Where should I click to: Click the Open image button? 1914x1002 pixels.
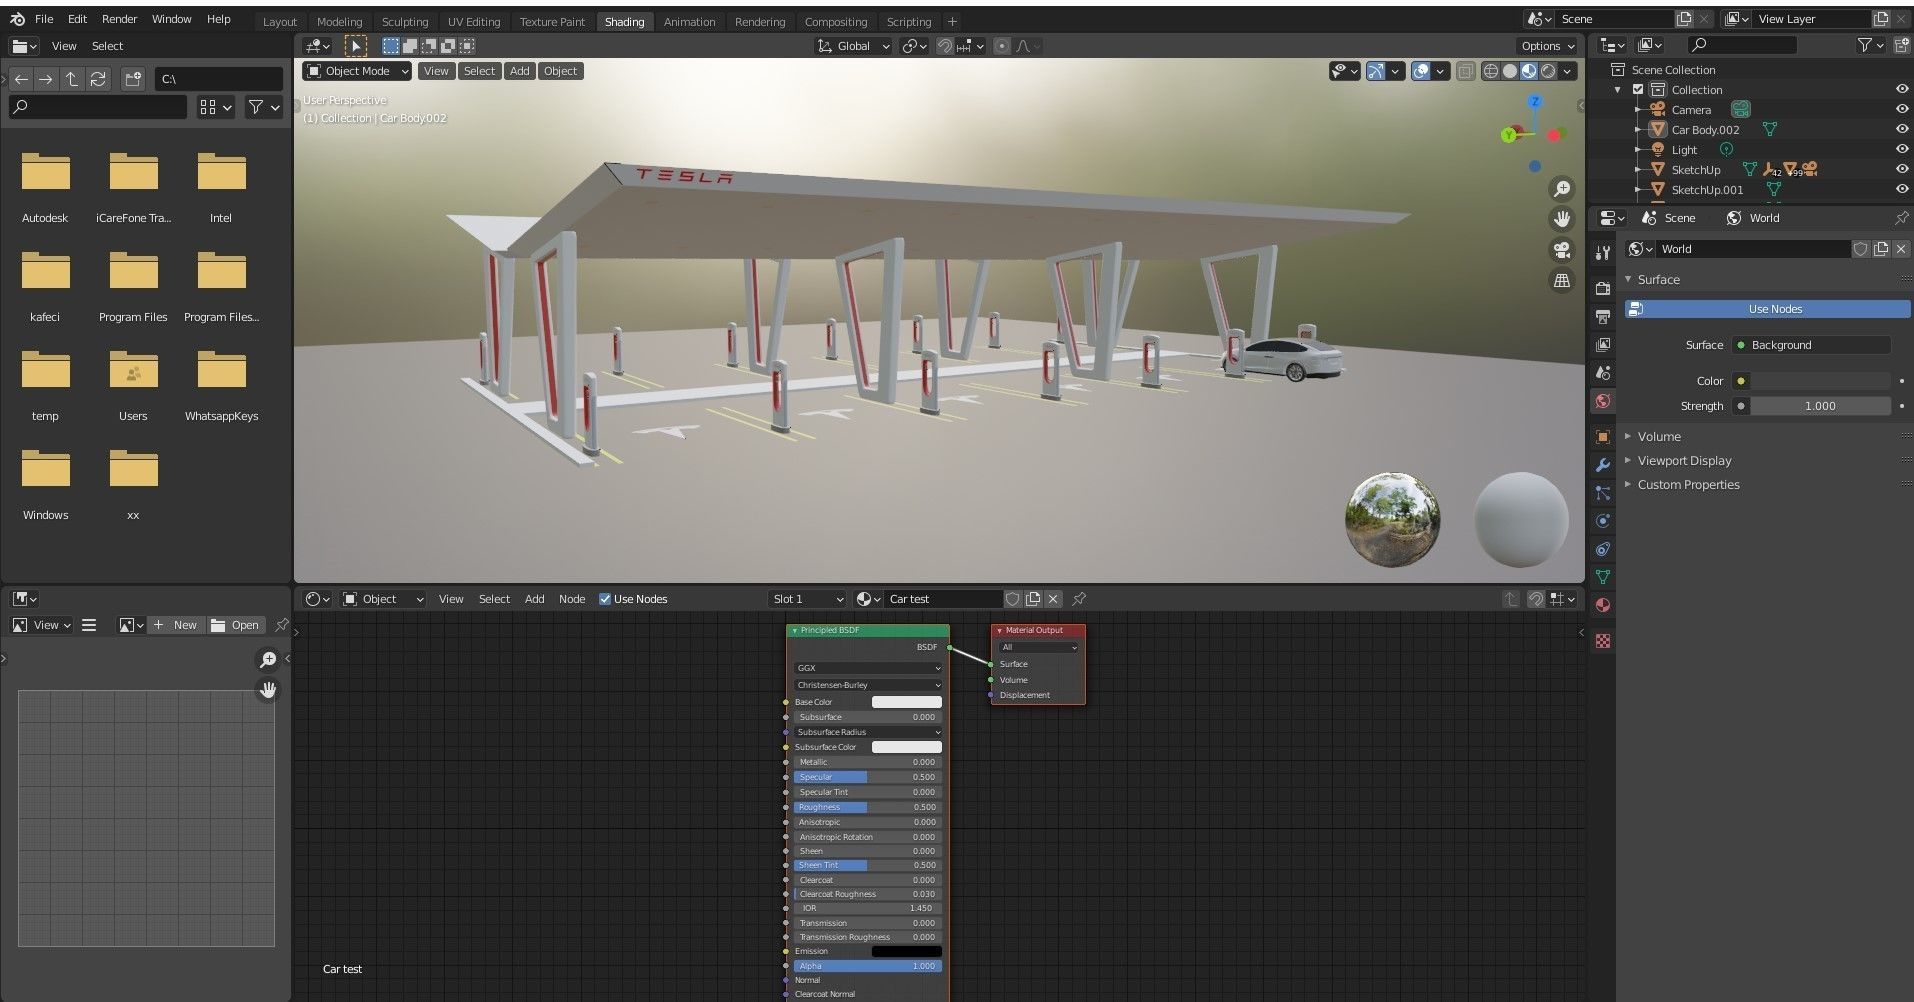click(x=235, y=625)
